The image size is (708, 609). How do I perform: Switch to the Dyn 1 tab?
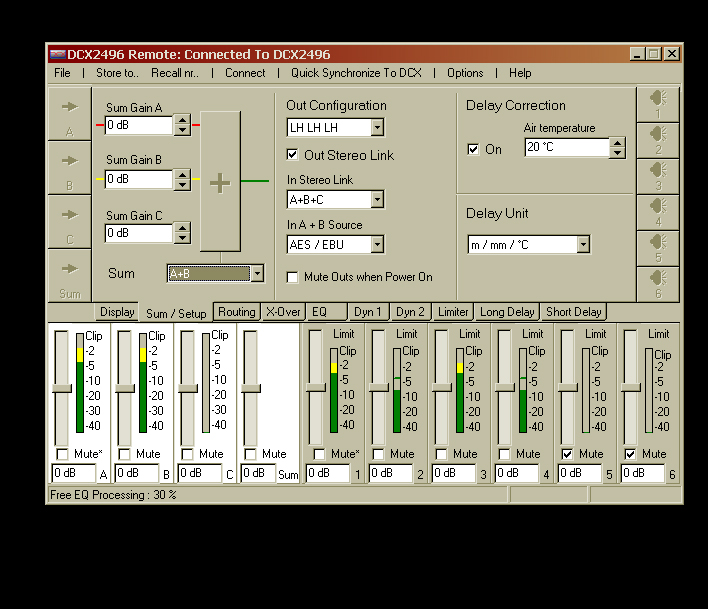coord(368,312)
